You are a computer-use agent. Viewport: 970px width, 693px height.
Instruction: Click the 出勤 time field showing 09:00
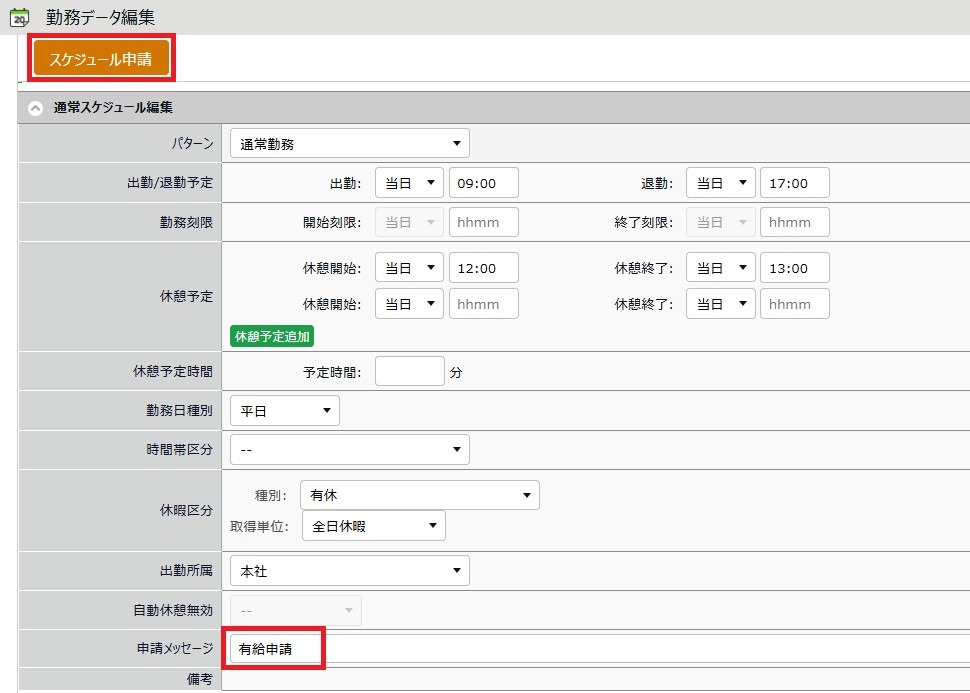click(x=484, y=183)
